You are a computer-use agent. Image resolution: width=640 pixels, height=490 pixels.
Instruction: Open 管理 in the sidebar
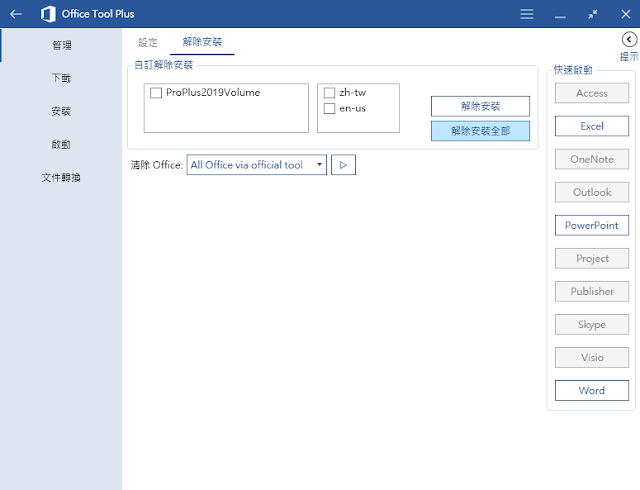[62, 45]
